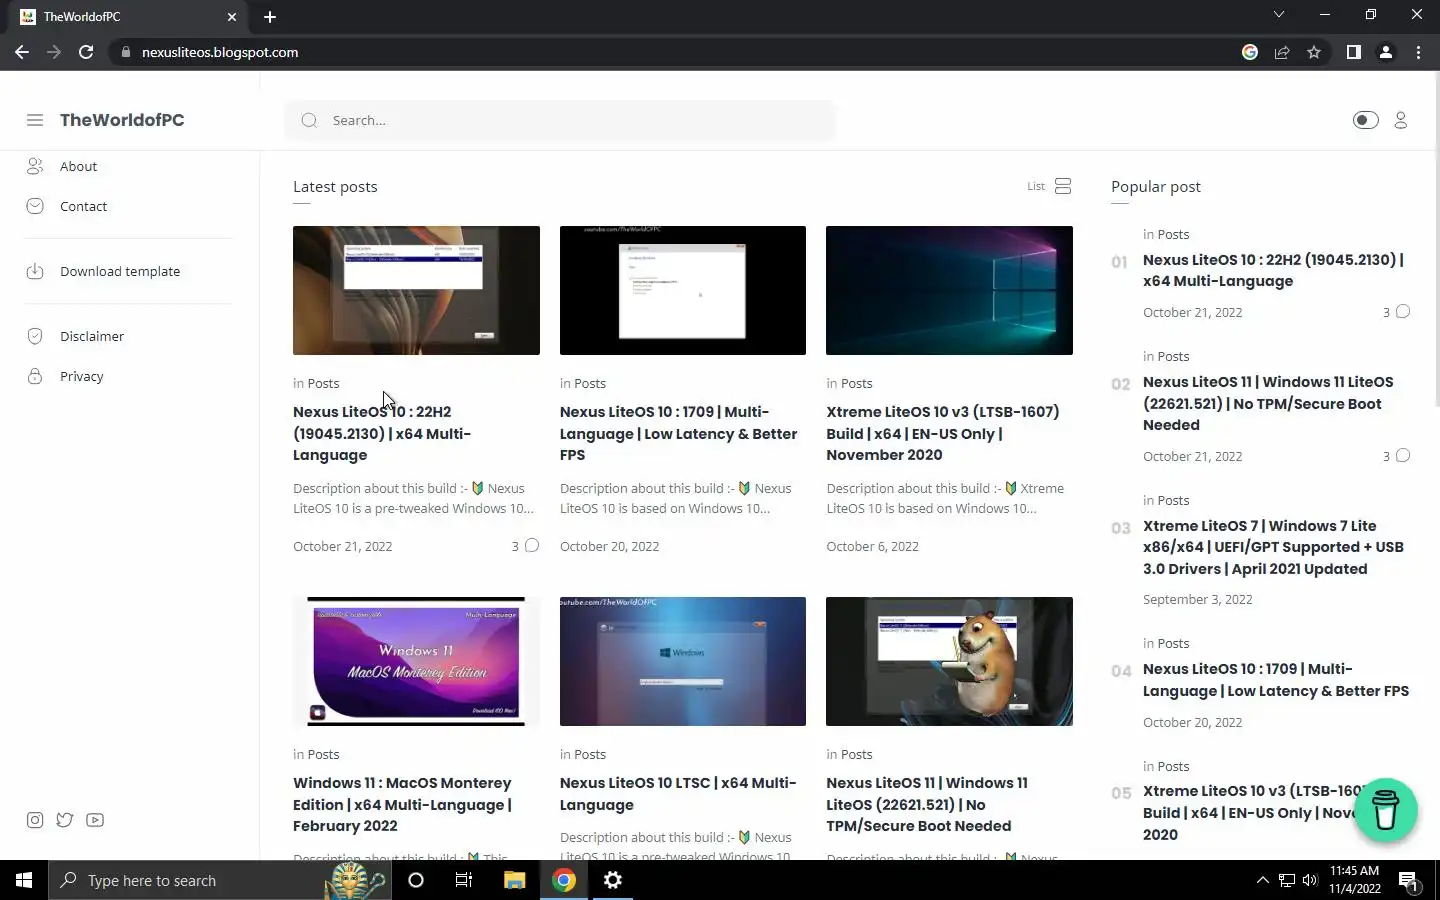Image resolution: width=1440 pixels, height=900 pixels.
Task: Click the Buy Me a Coffee floating button
Action: click(1385, 810)
